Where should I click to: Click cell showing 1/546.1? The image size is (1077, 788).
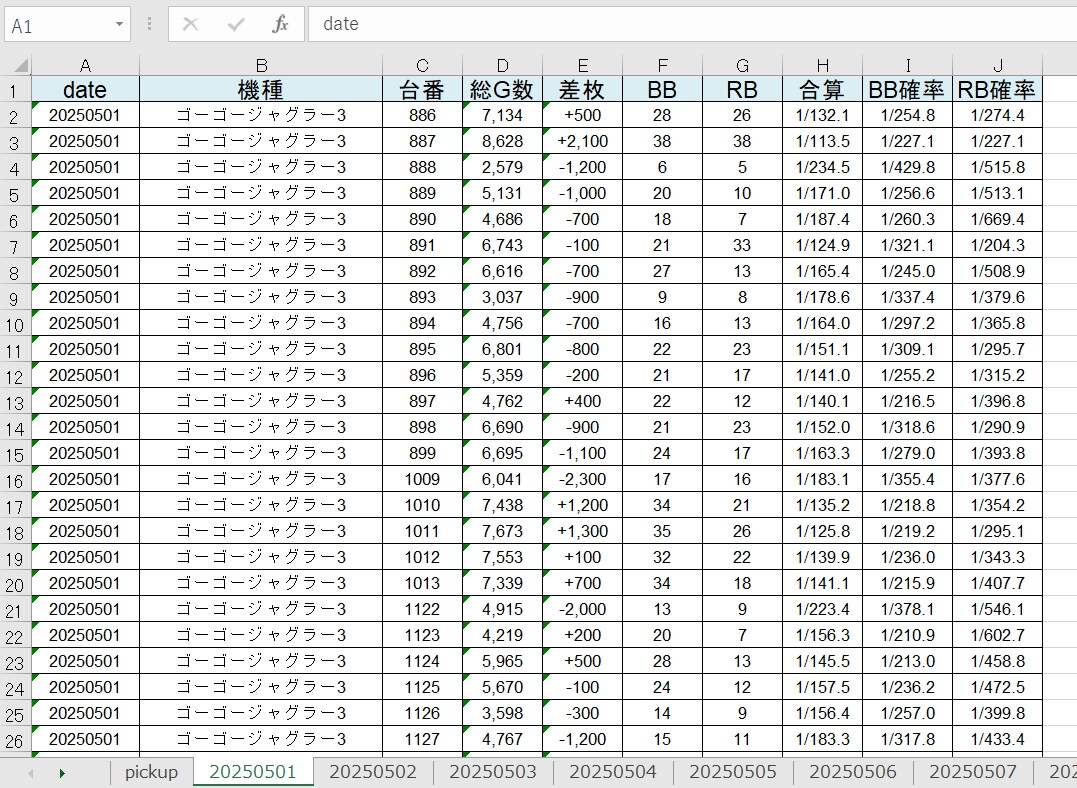[997, 609]
